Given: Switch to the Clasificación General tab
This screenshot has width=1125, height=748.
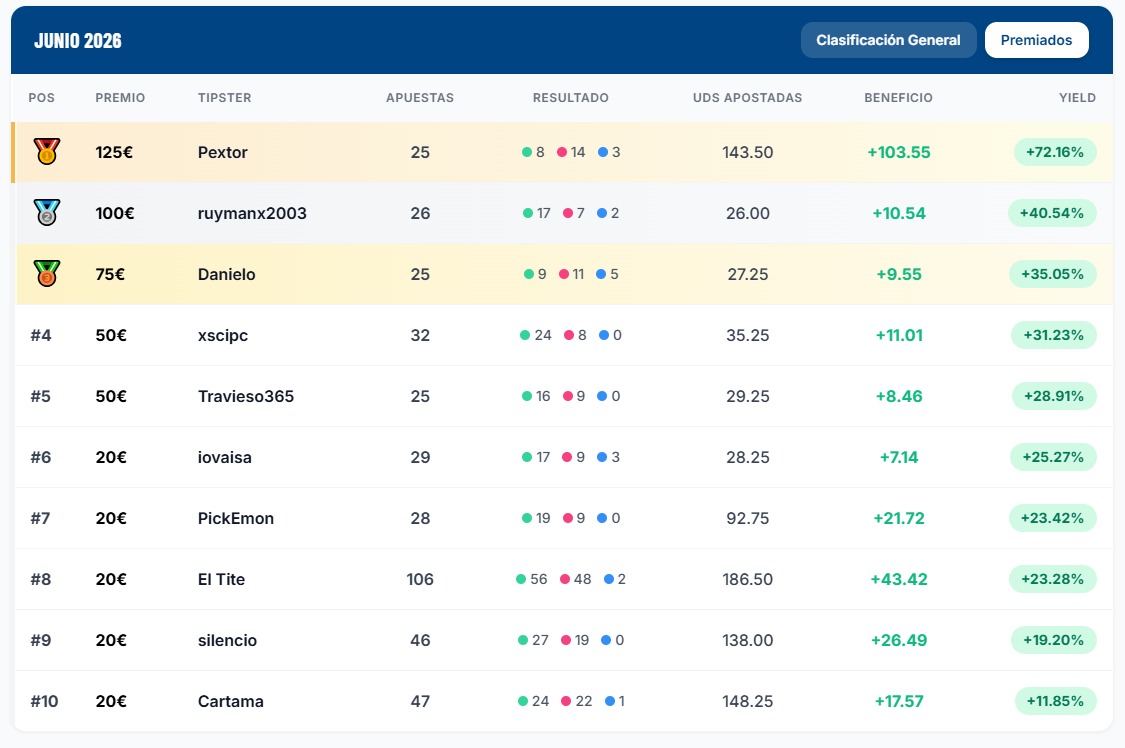Looking at the screenshot, I should pos(888,40).
